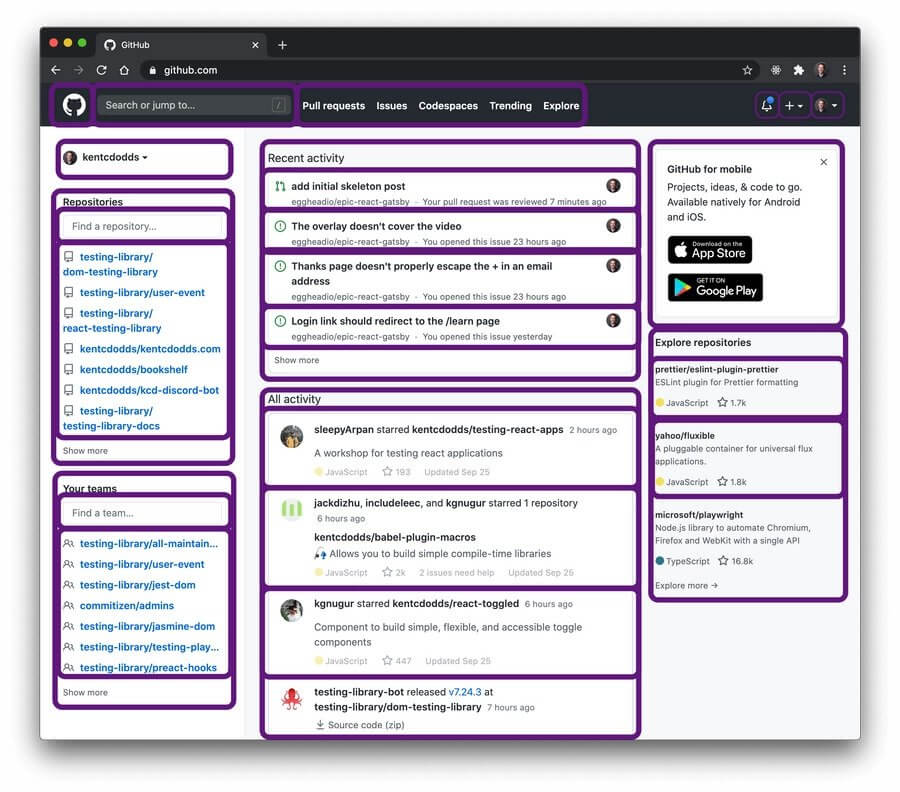The height and width of the screenshot is (792, 900).
Task: Open kentcdodds/kentcdodds.com repository
Action: [x=150, y=349]
